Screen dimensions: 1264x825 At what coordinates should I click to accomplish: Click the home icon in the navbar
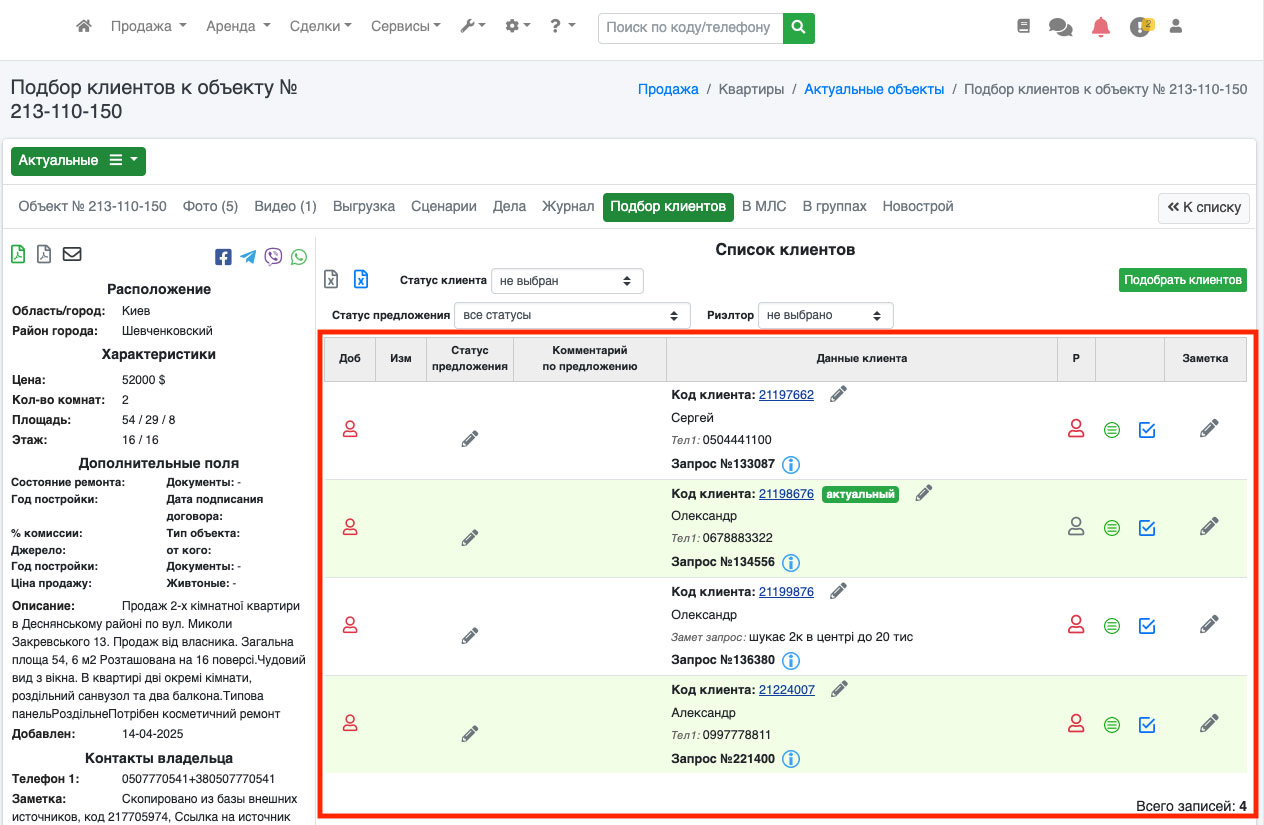coord(84,27)
